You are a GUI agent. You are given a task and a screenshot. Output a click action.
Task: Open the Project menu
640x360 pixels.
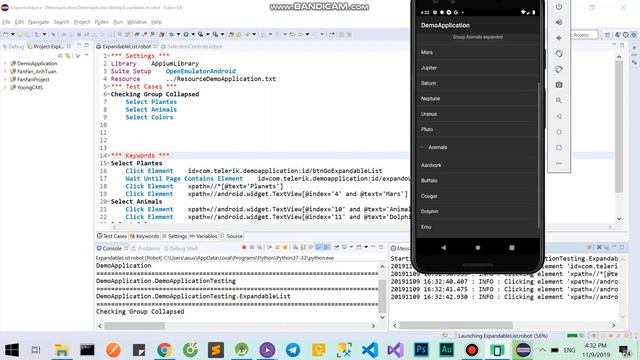pos(82,22)
